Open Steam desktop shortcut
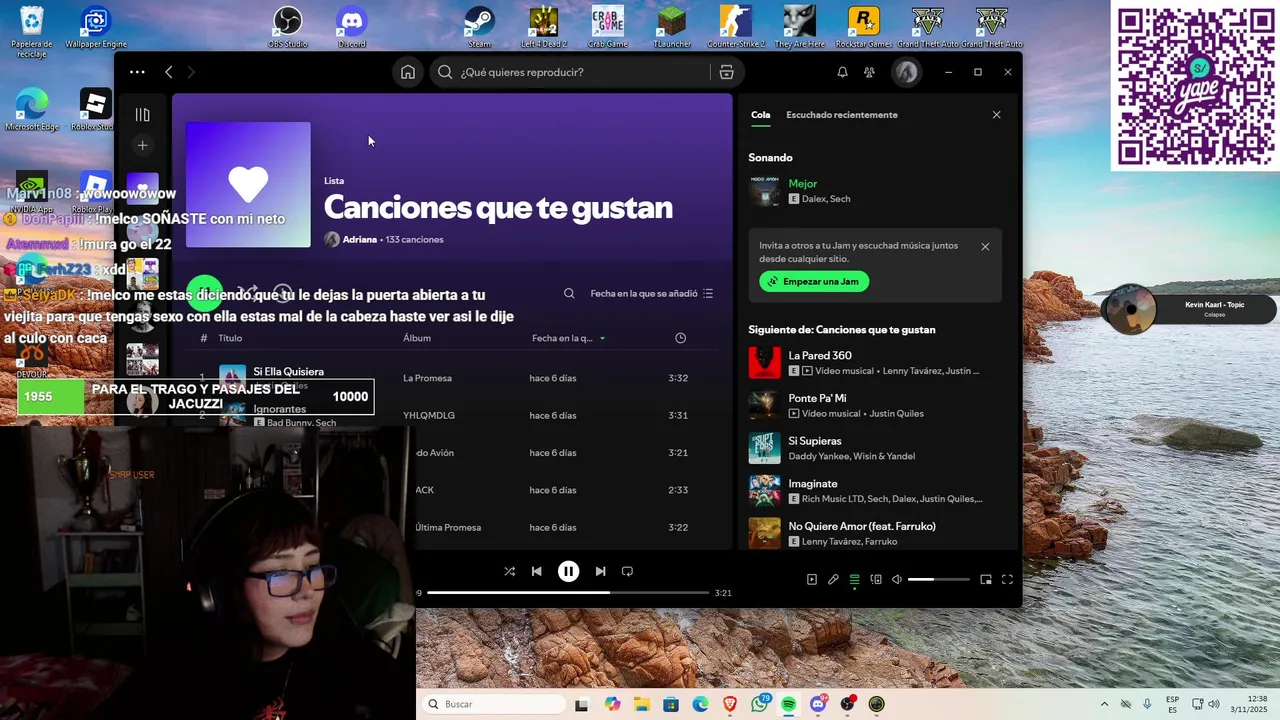The width and height of the screenshot is (1280, 720). click(479, 27)
